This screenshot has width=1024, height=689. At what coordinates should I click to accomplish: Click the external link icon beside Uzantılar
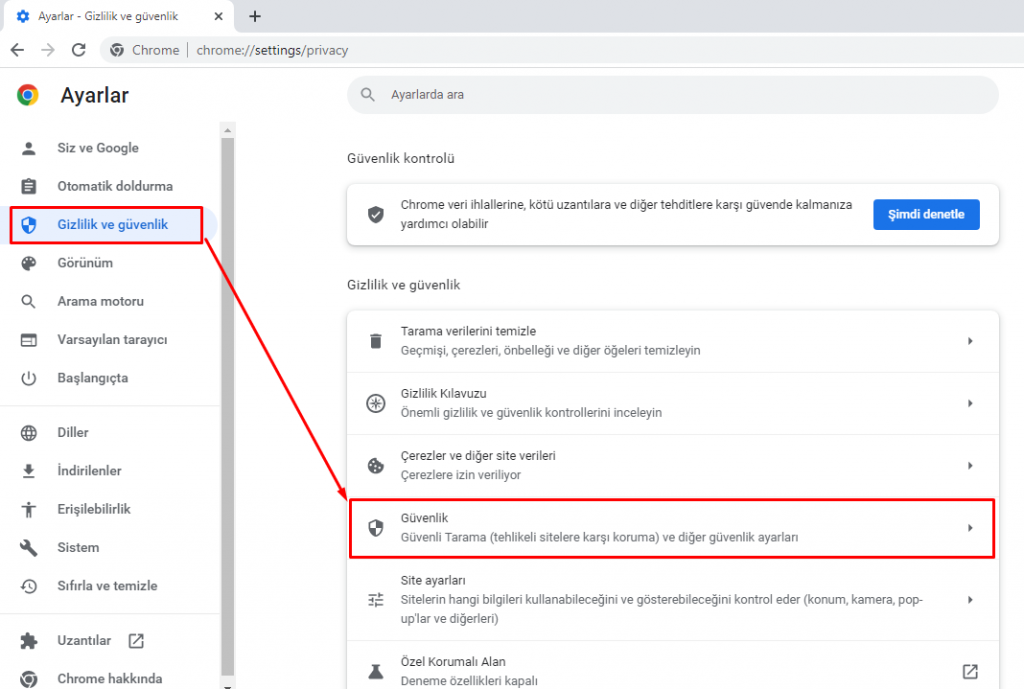(136, 641)
